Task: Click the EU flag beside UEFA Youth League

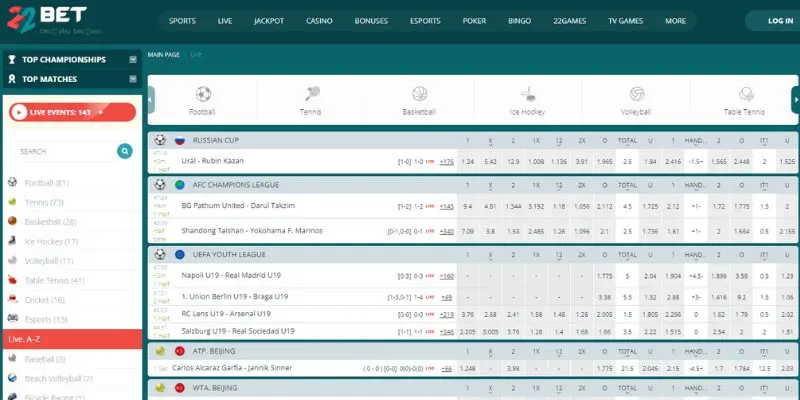Action: coord(180,255)
